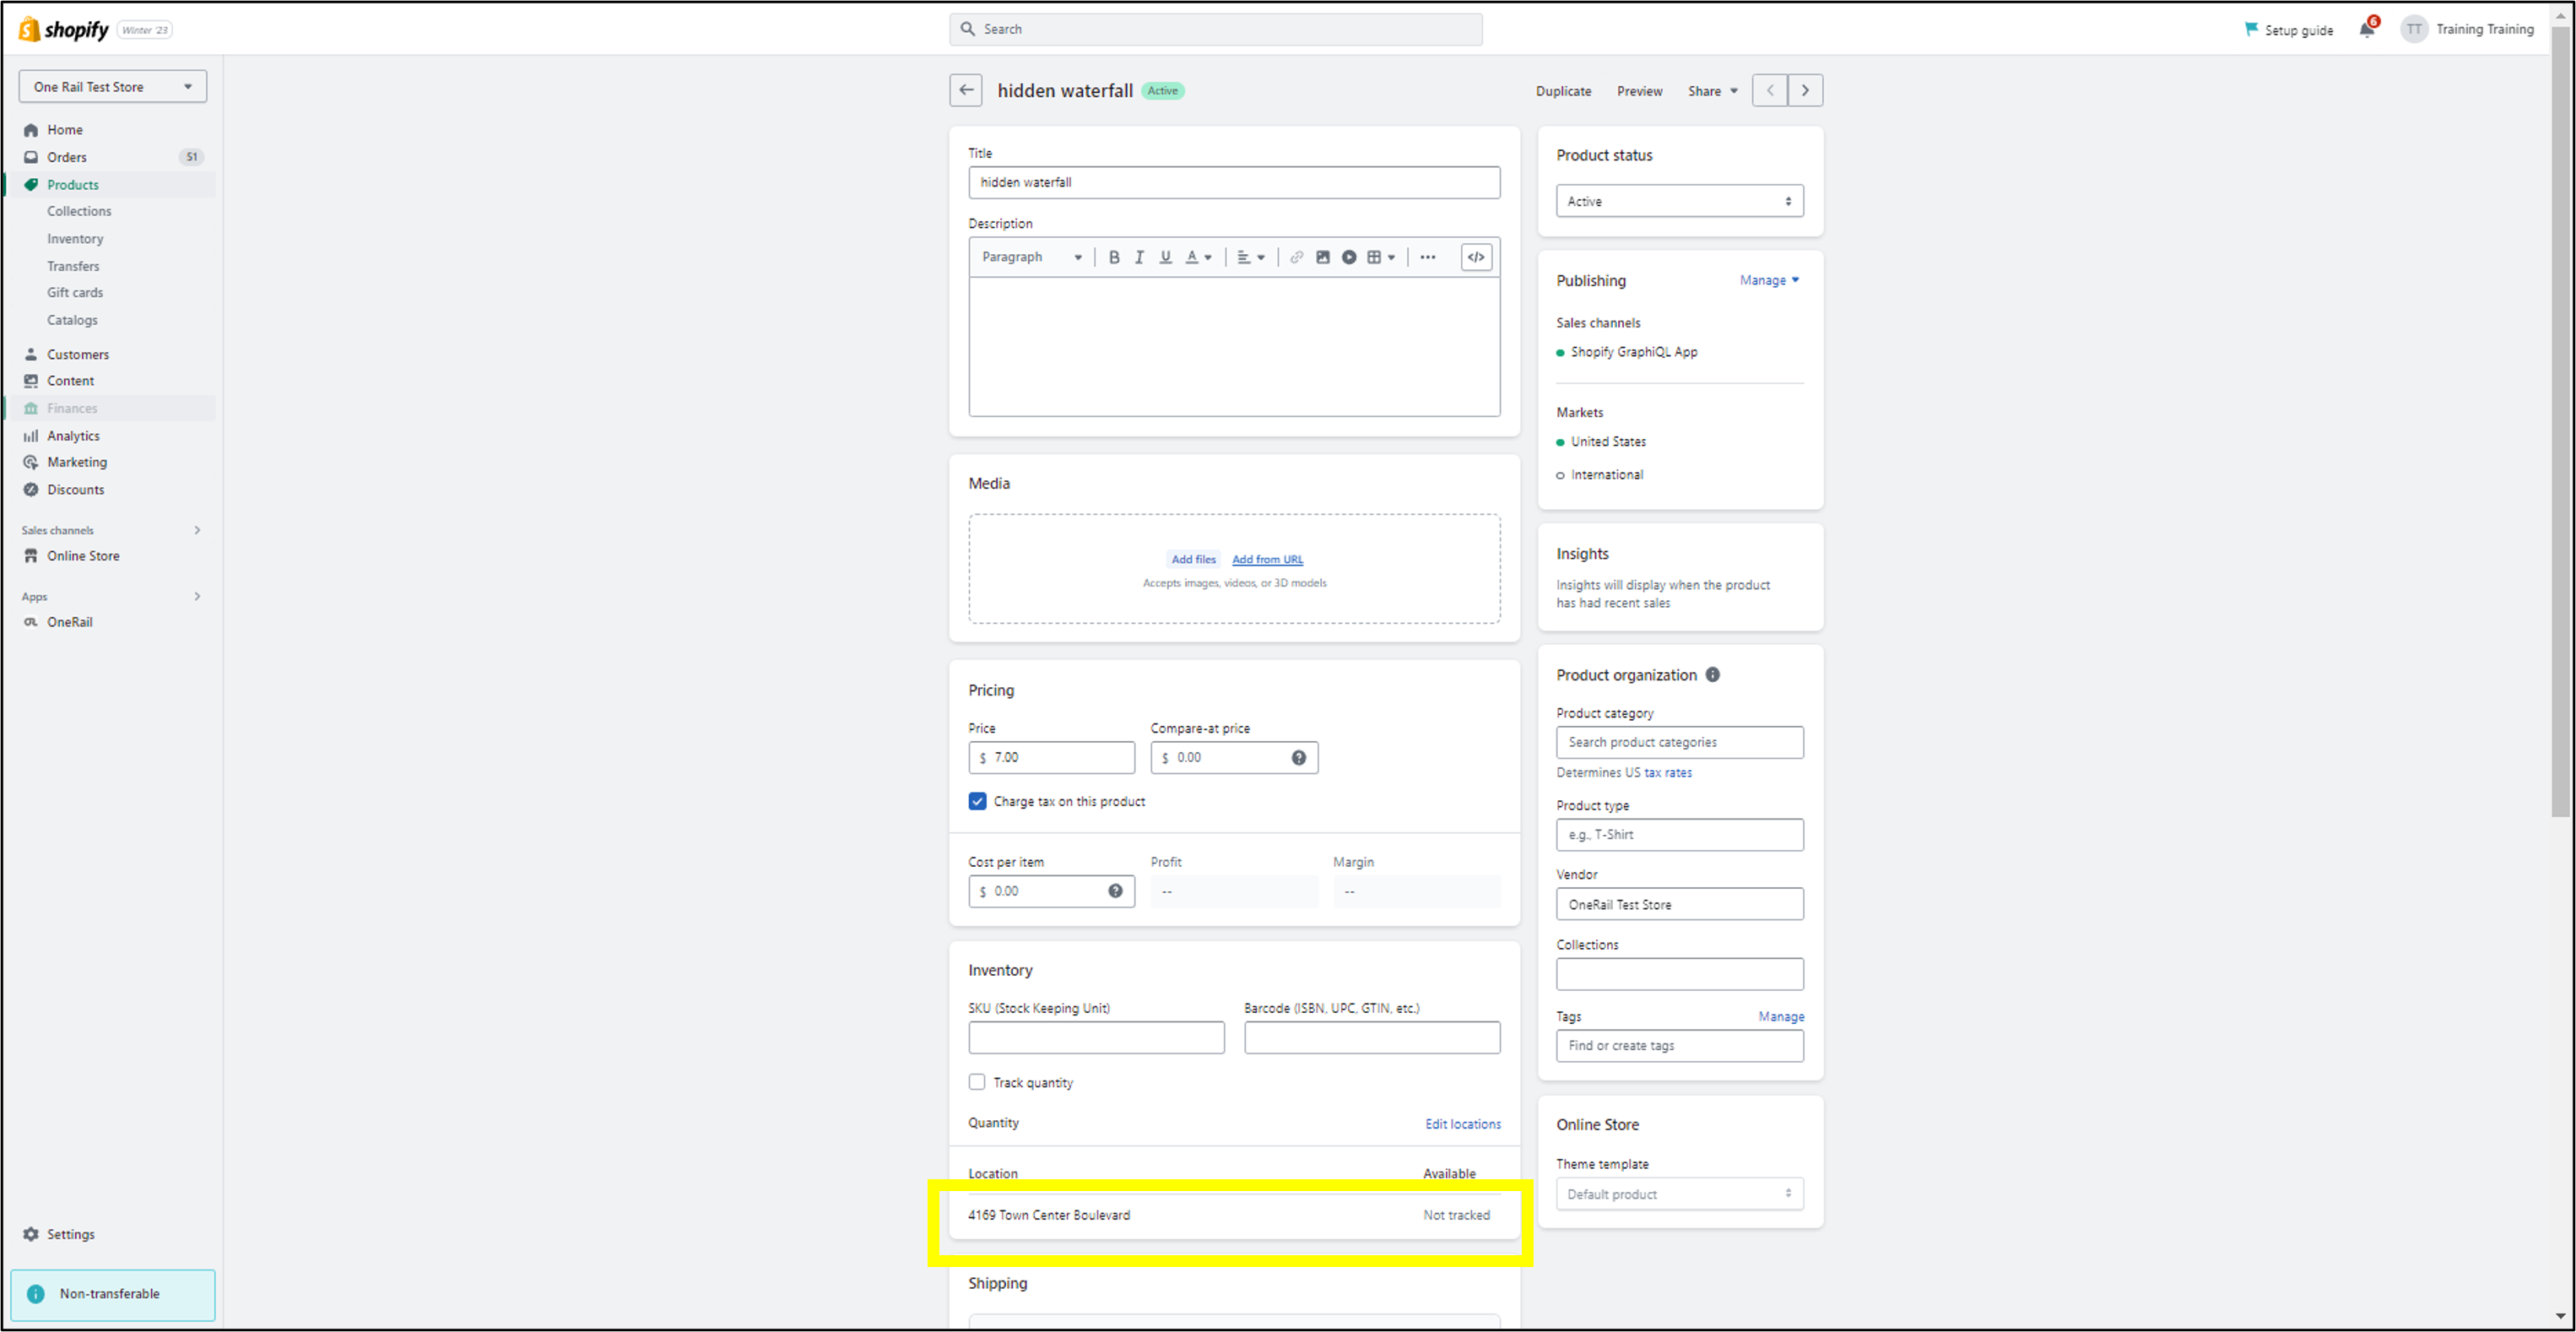Go to next product arrow
Screen dimensions: 2576x1332
[x=1805, y=90]
